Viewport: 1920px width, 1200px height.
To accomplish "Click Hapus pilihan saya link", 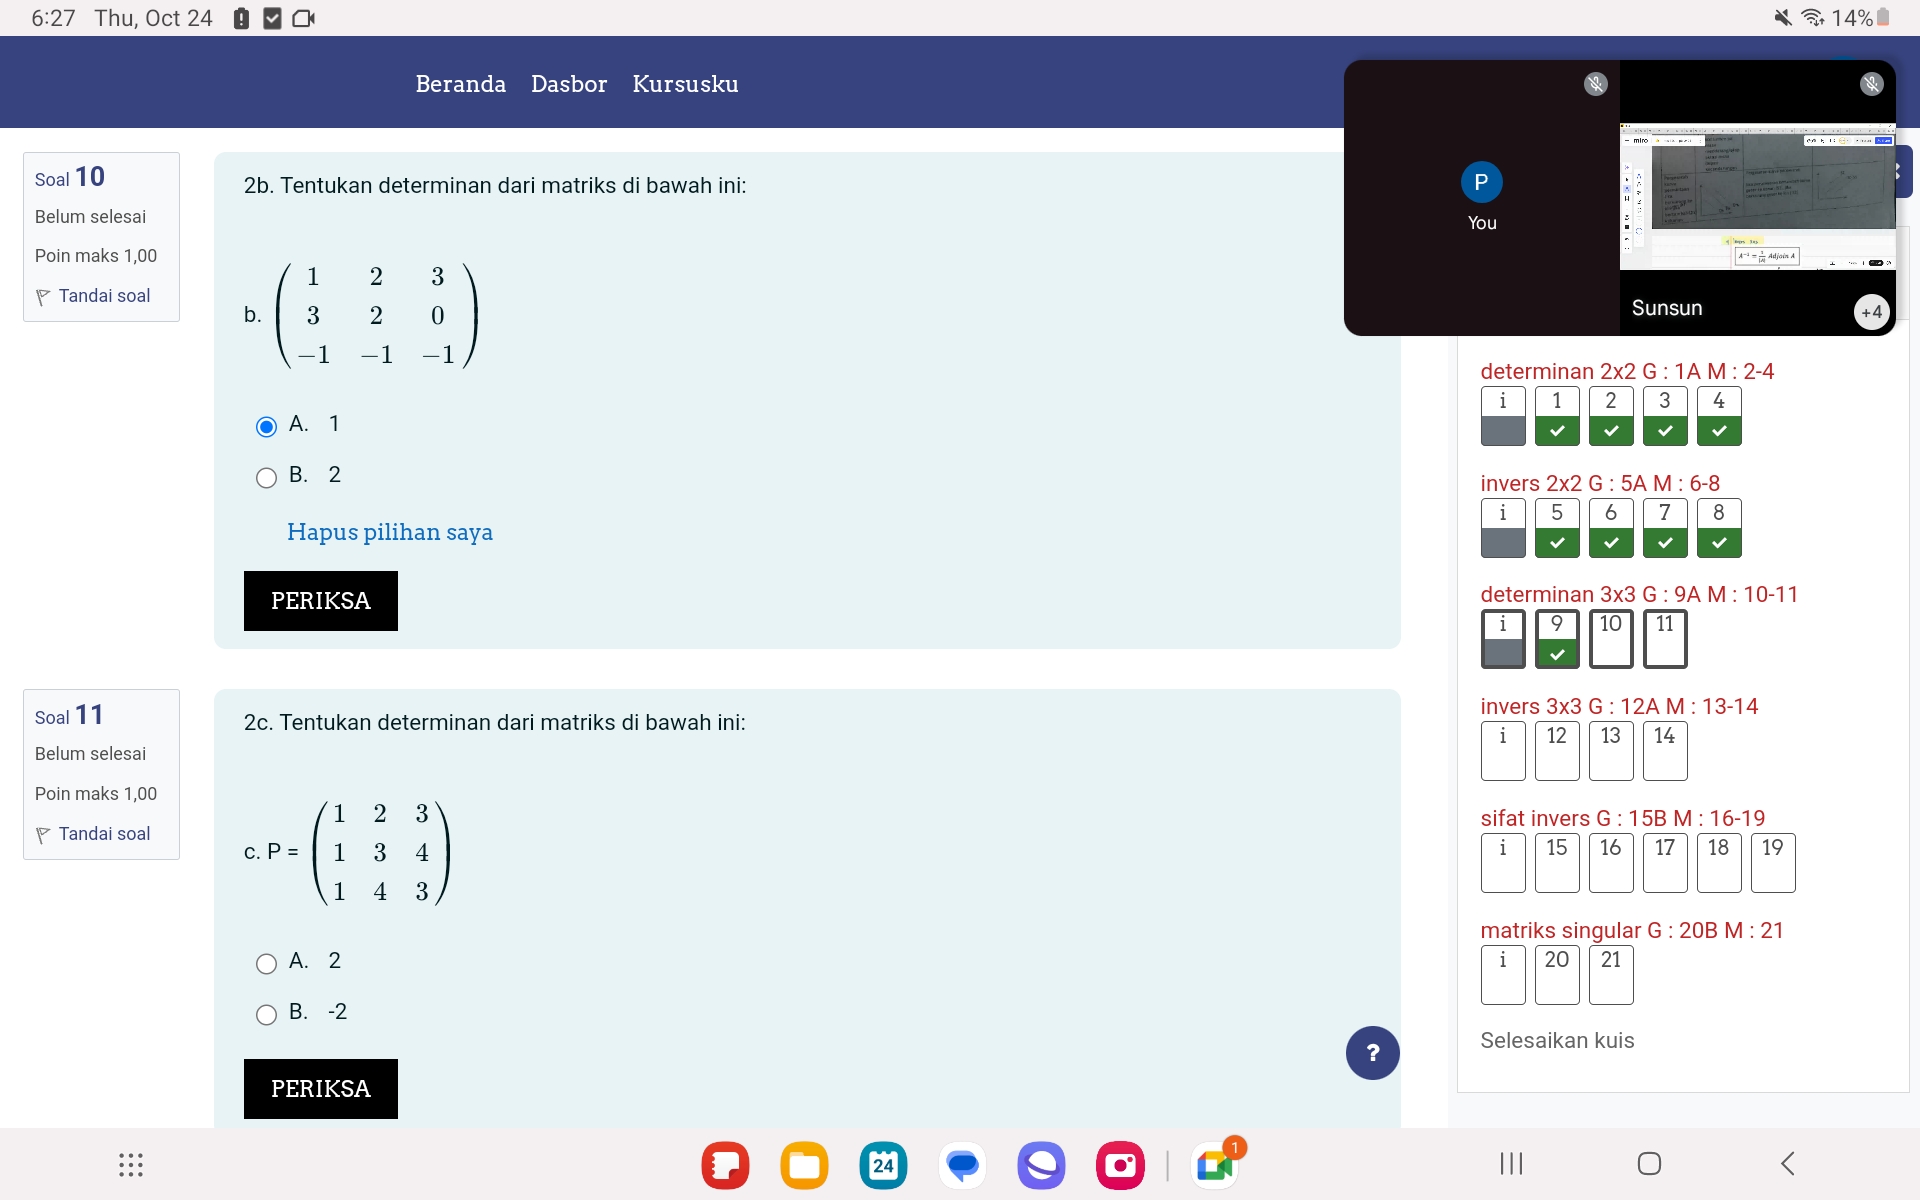I will pos(390,531).
